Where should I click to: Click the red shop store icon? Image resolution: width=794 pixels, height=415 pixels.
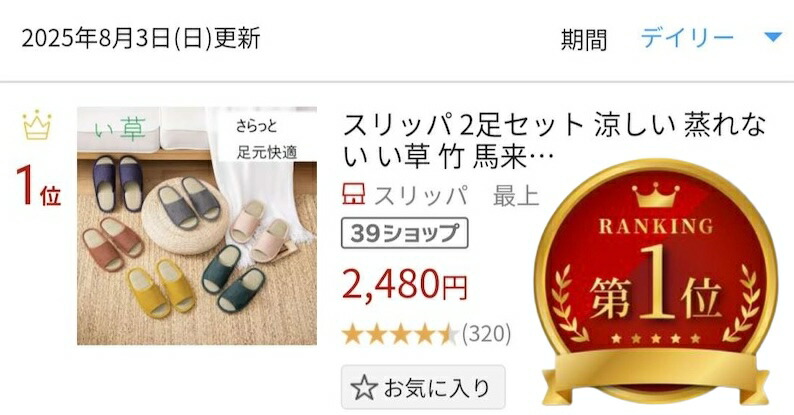[353, 195]
